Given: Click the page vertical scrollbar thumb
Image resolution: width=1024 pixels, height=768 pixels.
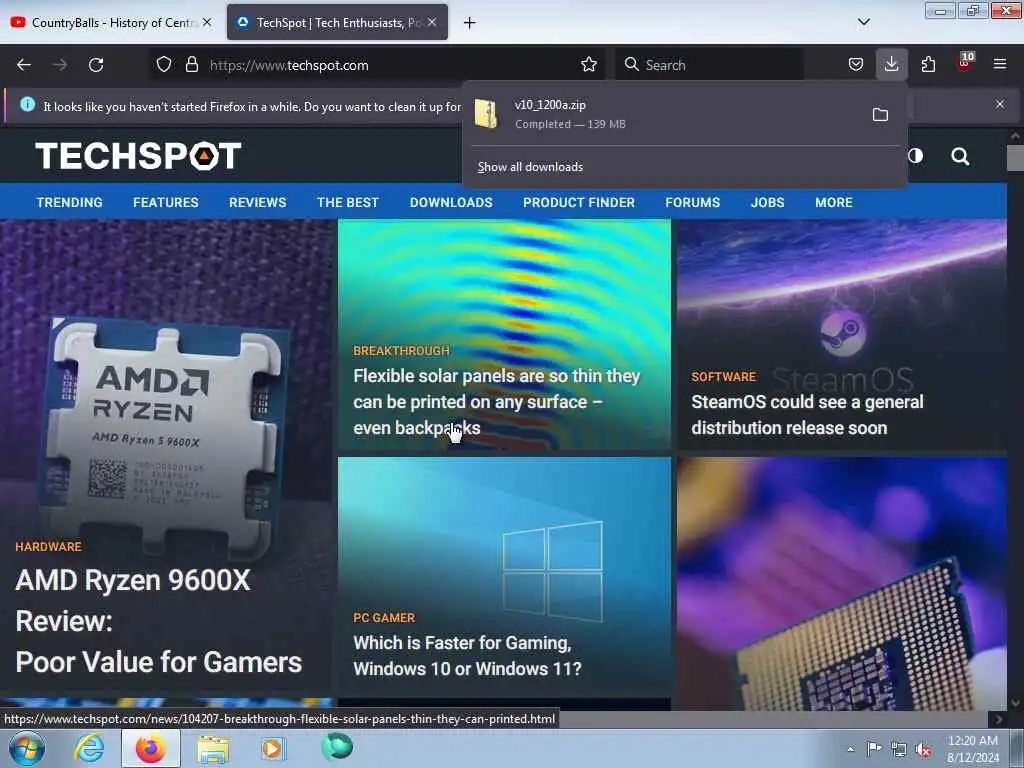Looking at the screenshot, I should (x=1015, y=158).
